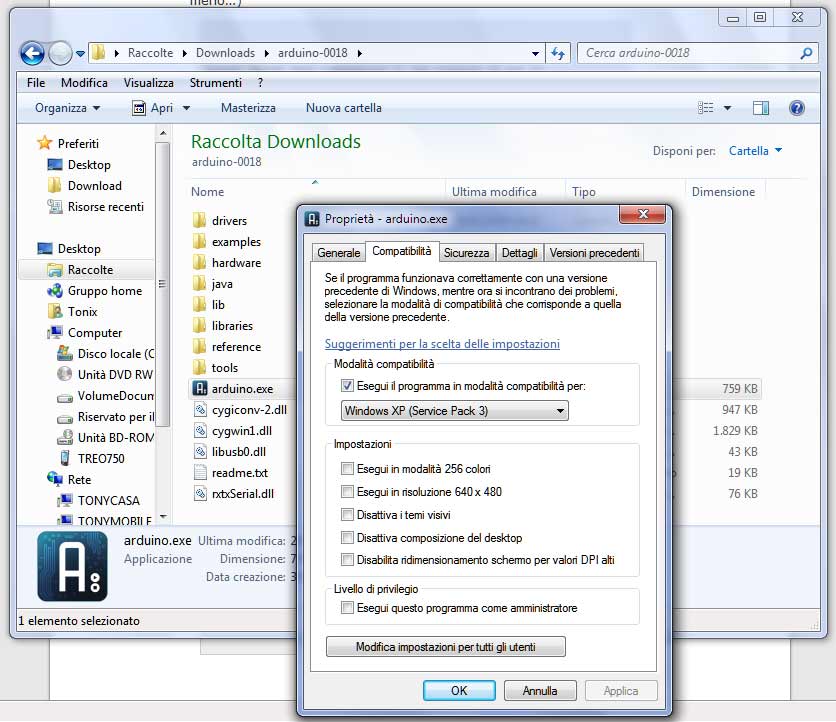Open the File menu
836x722 pixels.
pyautogui.click(x=36, y=83)
